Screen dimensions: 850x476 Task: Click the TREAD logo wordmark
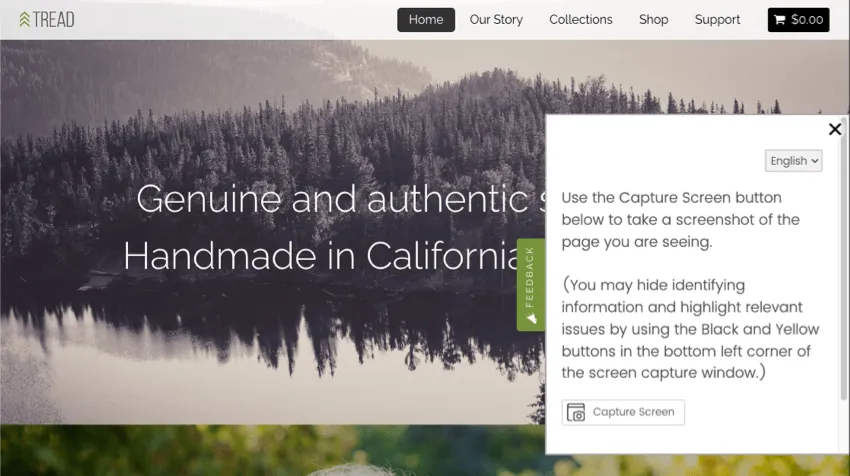coord(53,20)
